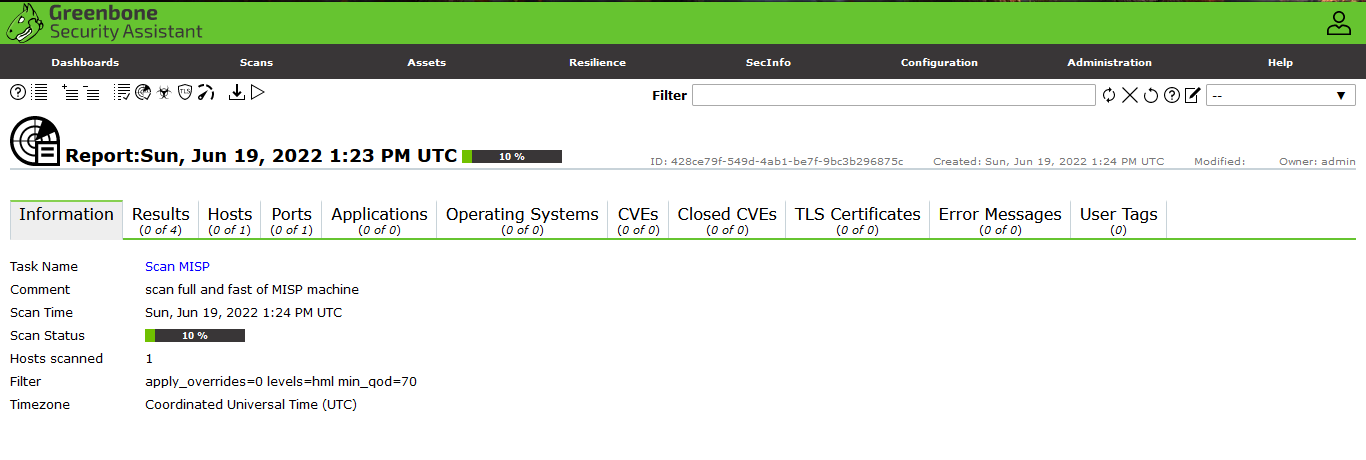Trigger alert with the play icon

tap(258, 92)
